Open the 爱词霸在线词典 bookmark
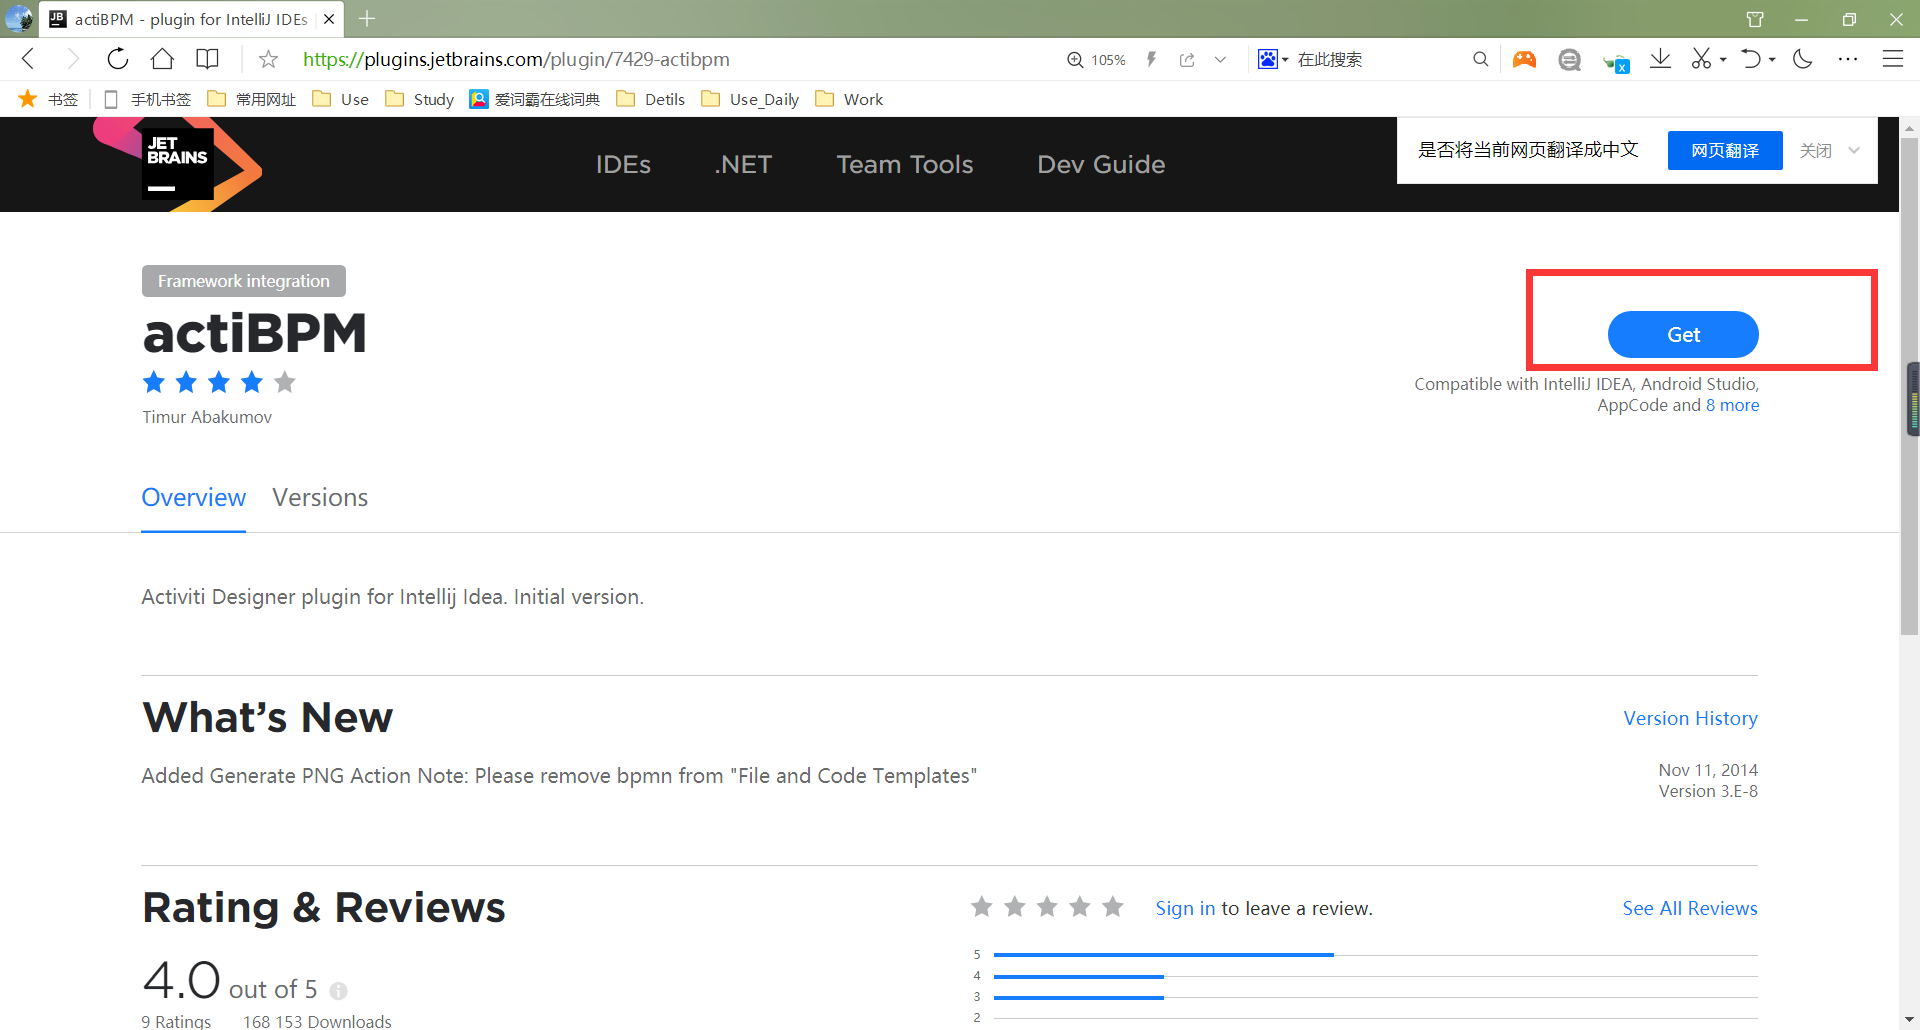Image resolution: width=1920 pixels, height=1030 pixels. tap(535, 99)
